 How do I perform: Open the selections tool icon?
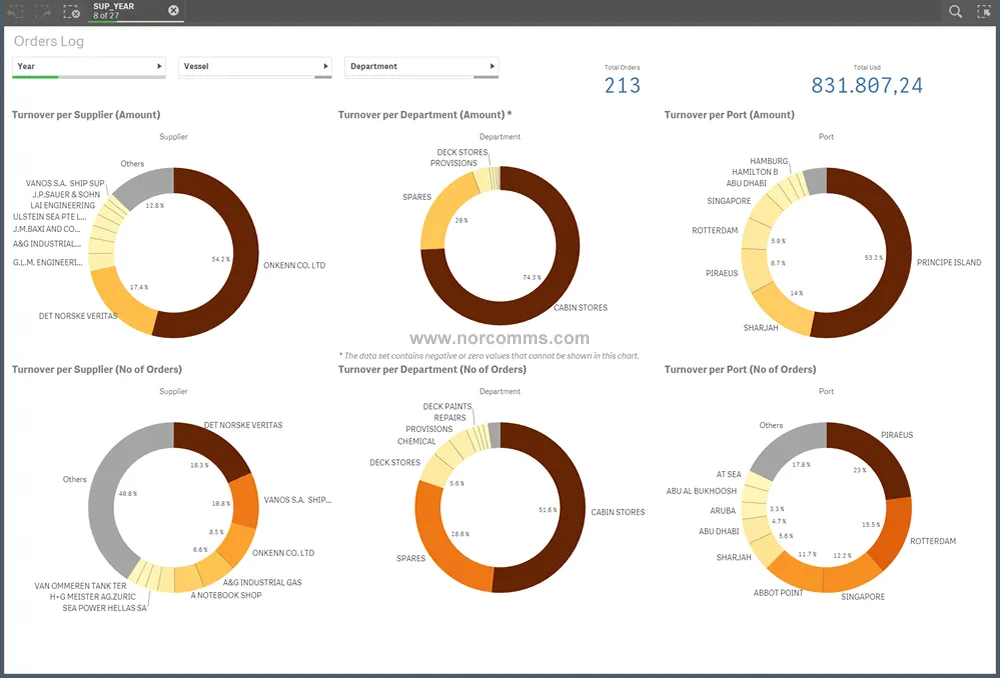pyautogui.click(x=984, y=11)
